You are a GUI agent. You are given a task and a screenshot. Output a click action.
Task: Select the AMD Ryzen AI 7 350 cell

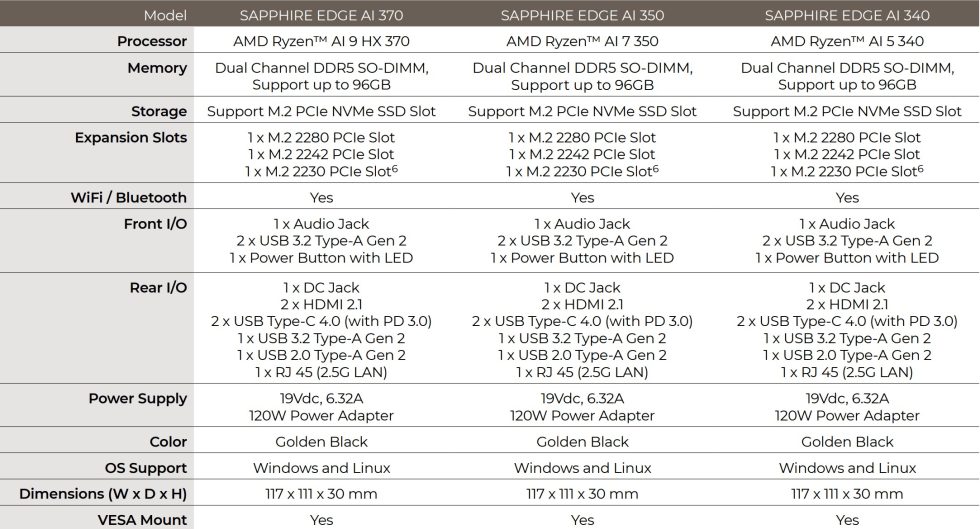point(582,41)
